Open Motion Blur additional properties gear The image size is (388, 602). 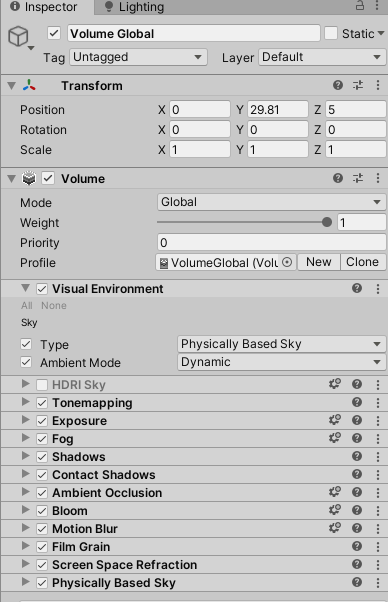point(335,528)
